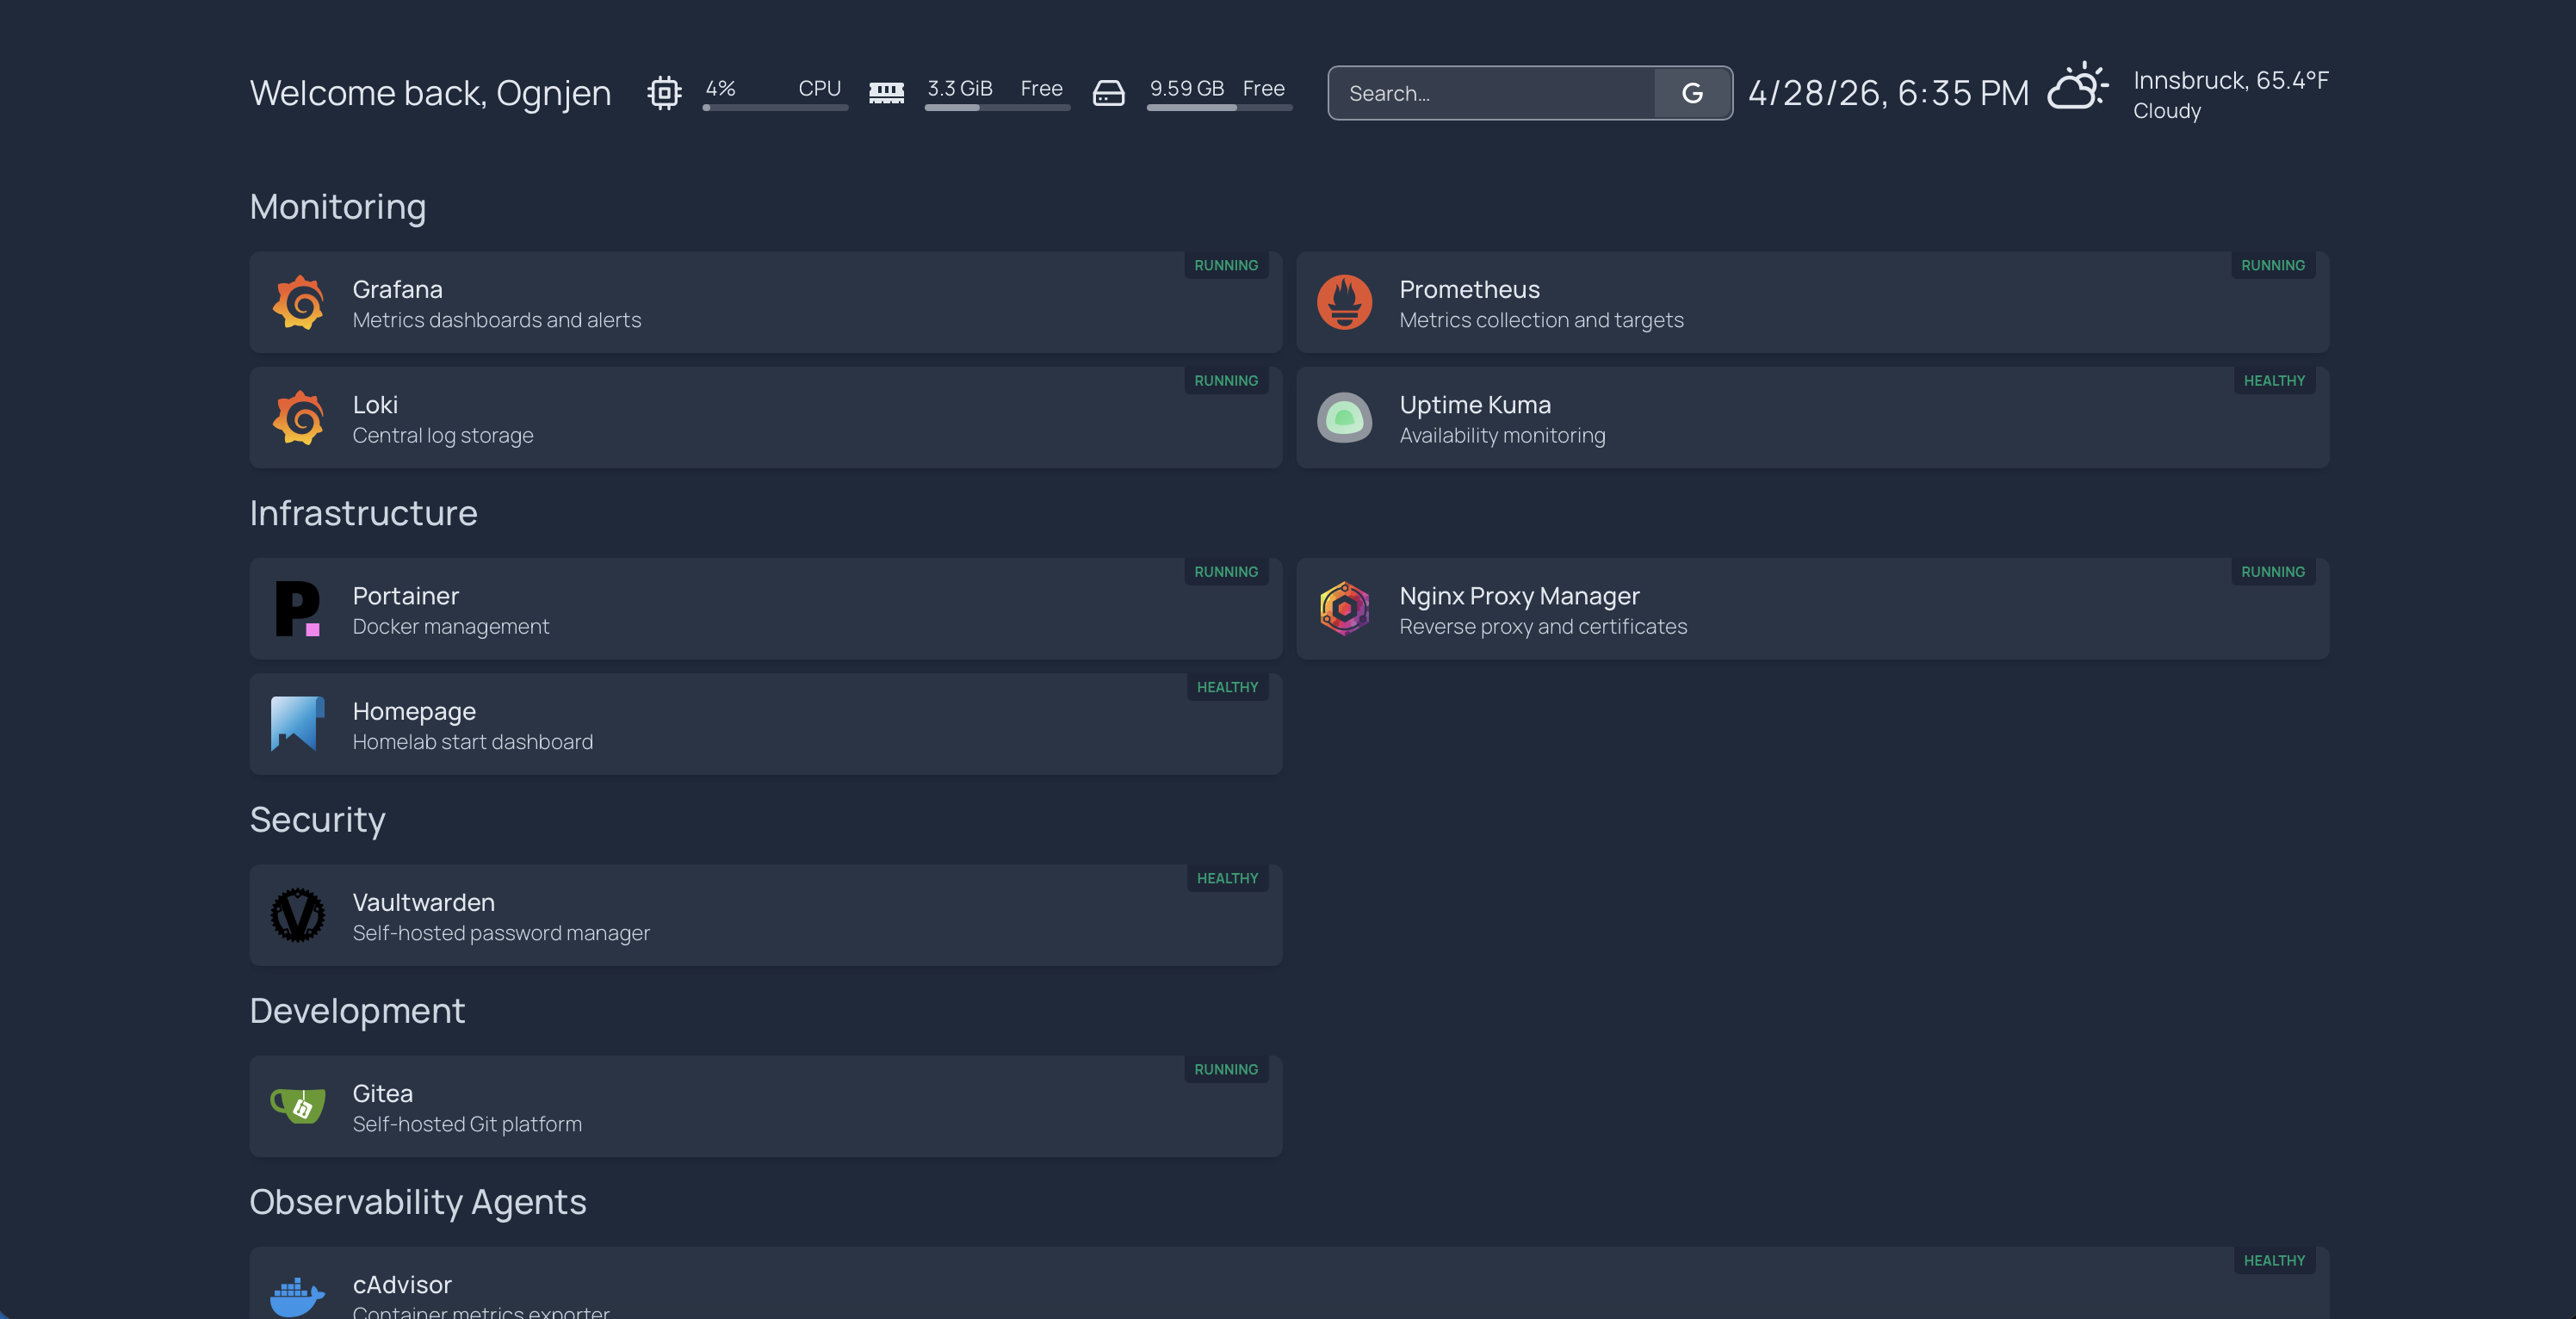
Task: Click the RUNNING badge on Nginx Proxy Manager
Action: (2272, 572)
